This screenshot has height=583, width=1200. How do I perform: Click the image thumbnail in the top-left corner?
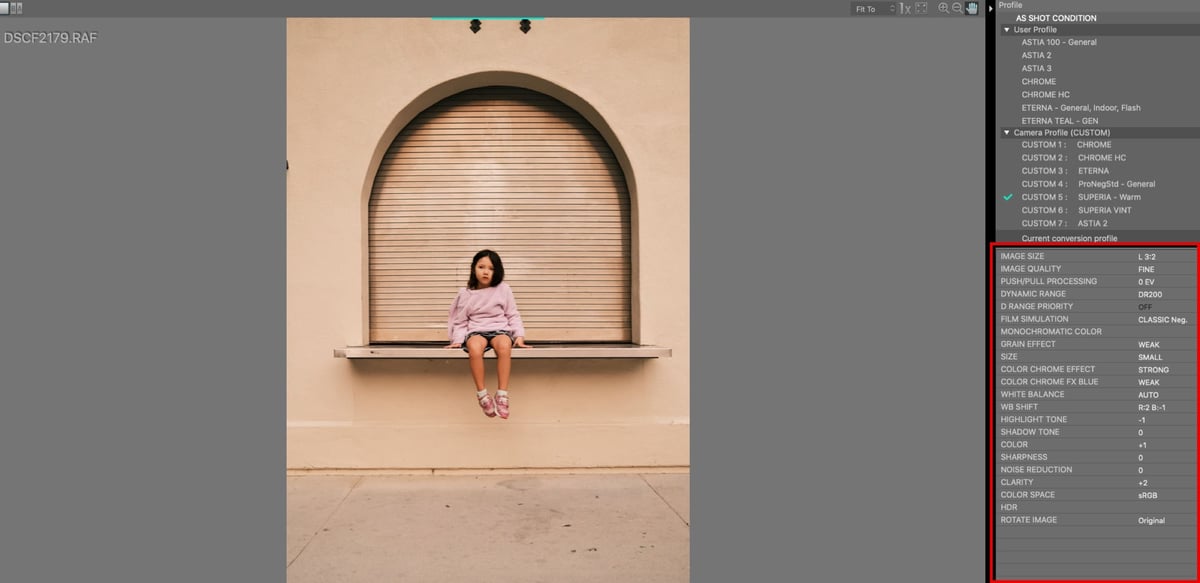coord(4,8)
